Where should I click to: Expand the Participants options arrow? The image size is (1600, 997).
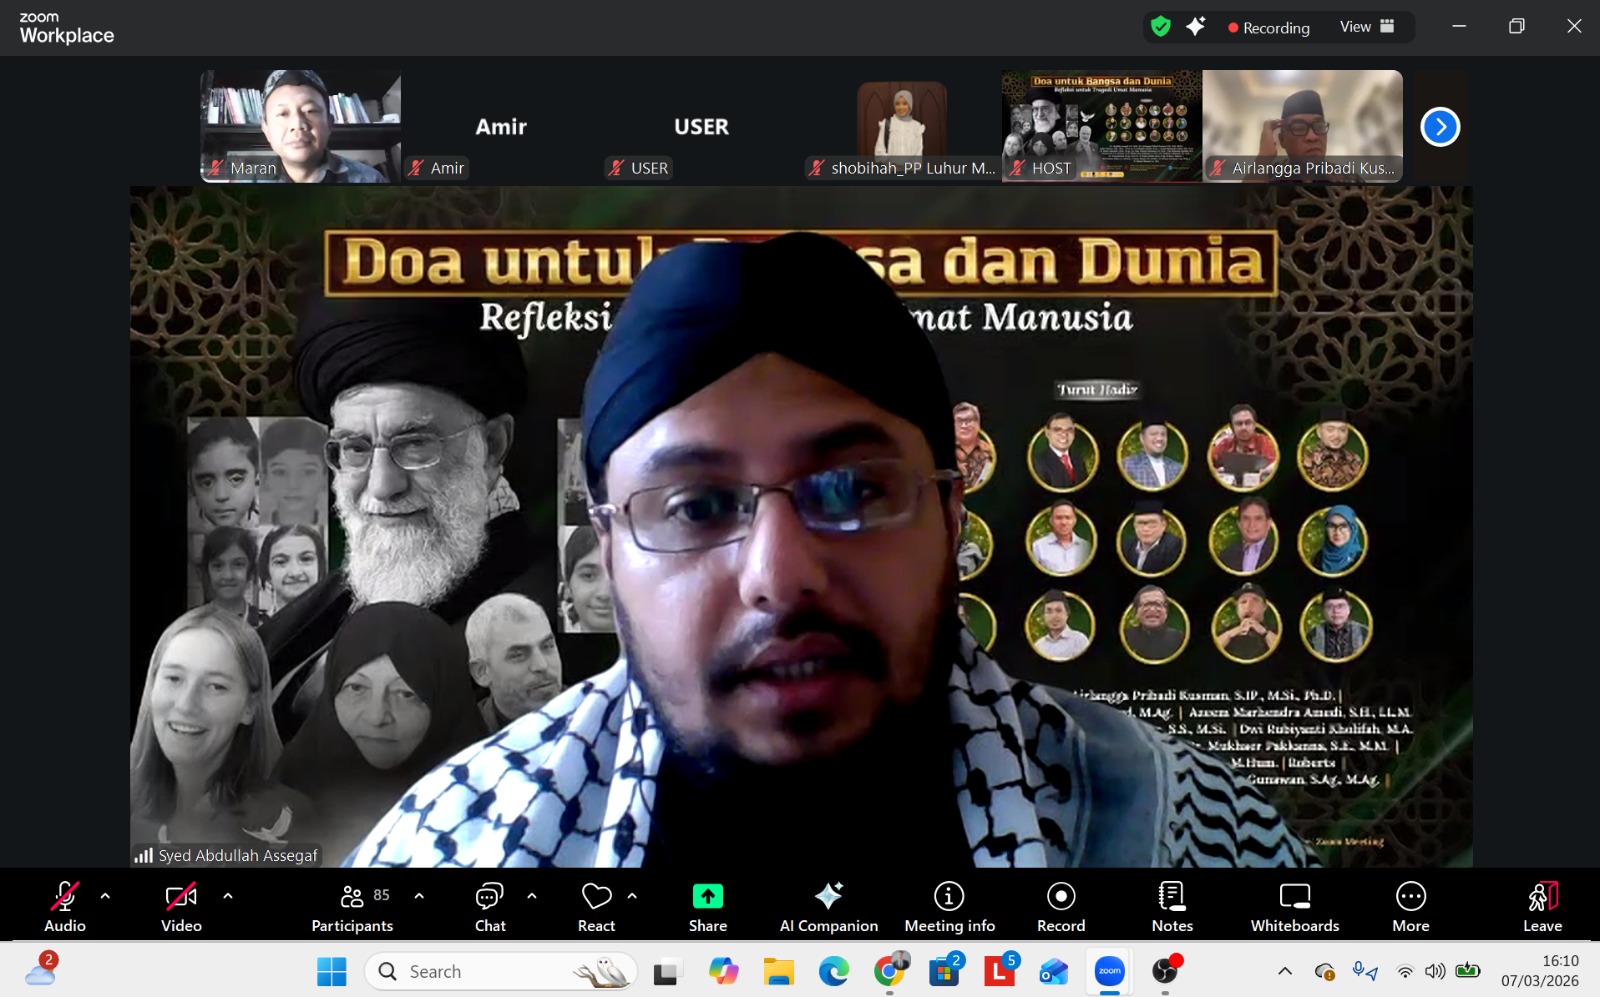[419, 896]
